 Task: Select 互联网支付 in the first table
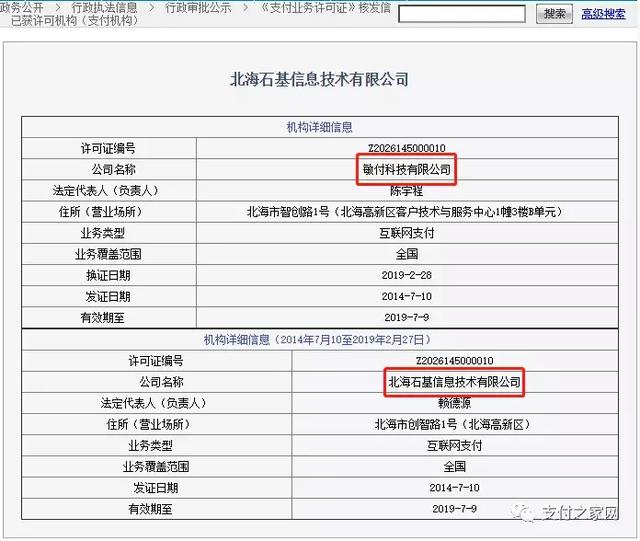(x=407, y=233)
